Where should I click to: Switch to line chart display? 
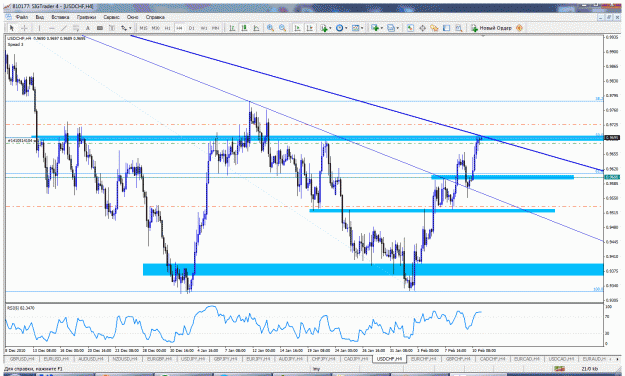point(256,28)
